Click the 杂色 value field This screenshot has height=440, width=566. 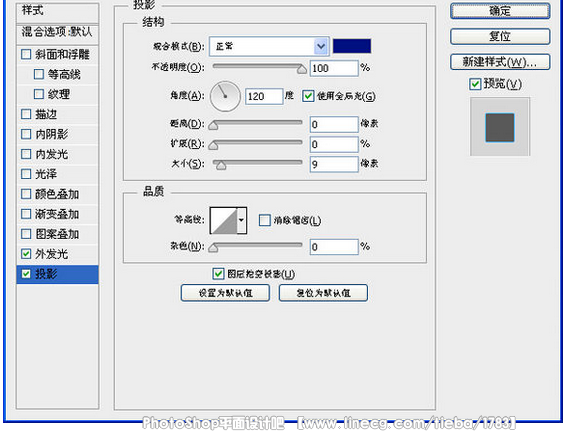[334, 247]
